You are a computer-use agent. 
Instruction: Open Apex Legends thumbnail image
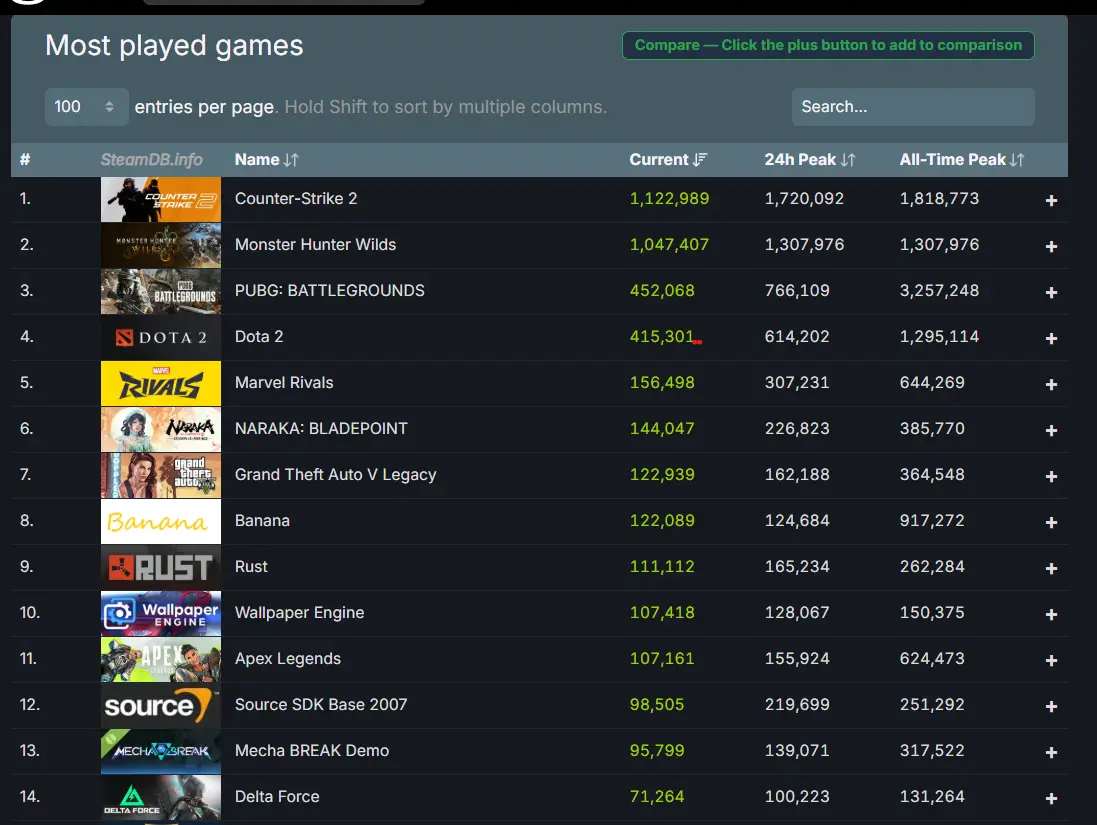(161, 660)
